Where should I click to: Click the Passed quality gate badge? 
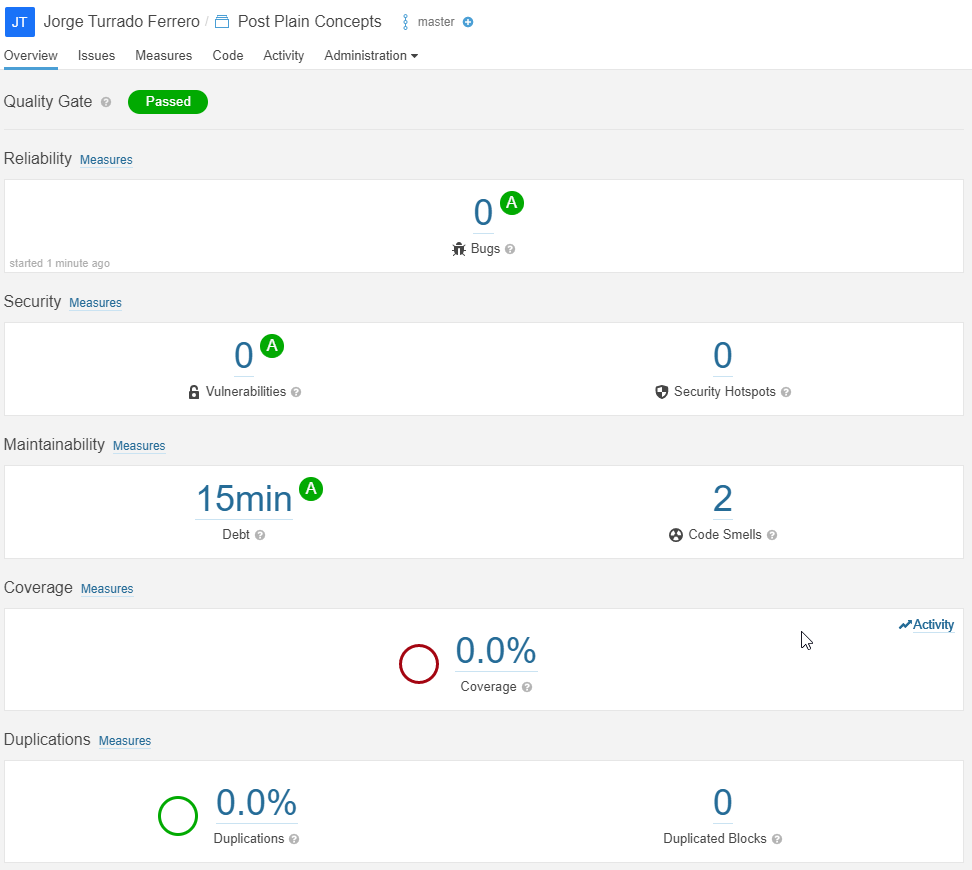click(x=167, y=102)
